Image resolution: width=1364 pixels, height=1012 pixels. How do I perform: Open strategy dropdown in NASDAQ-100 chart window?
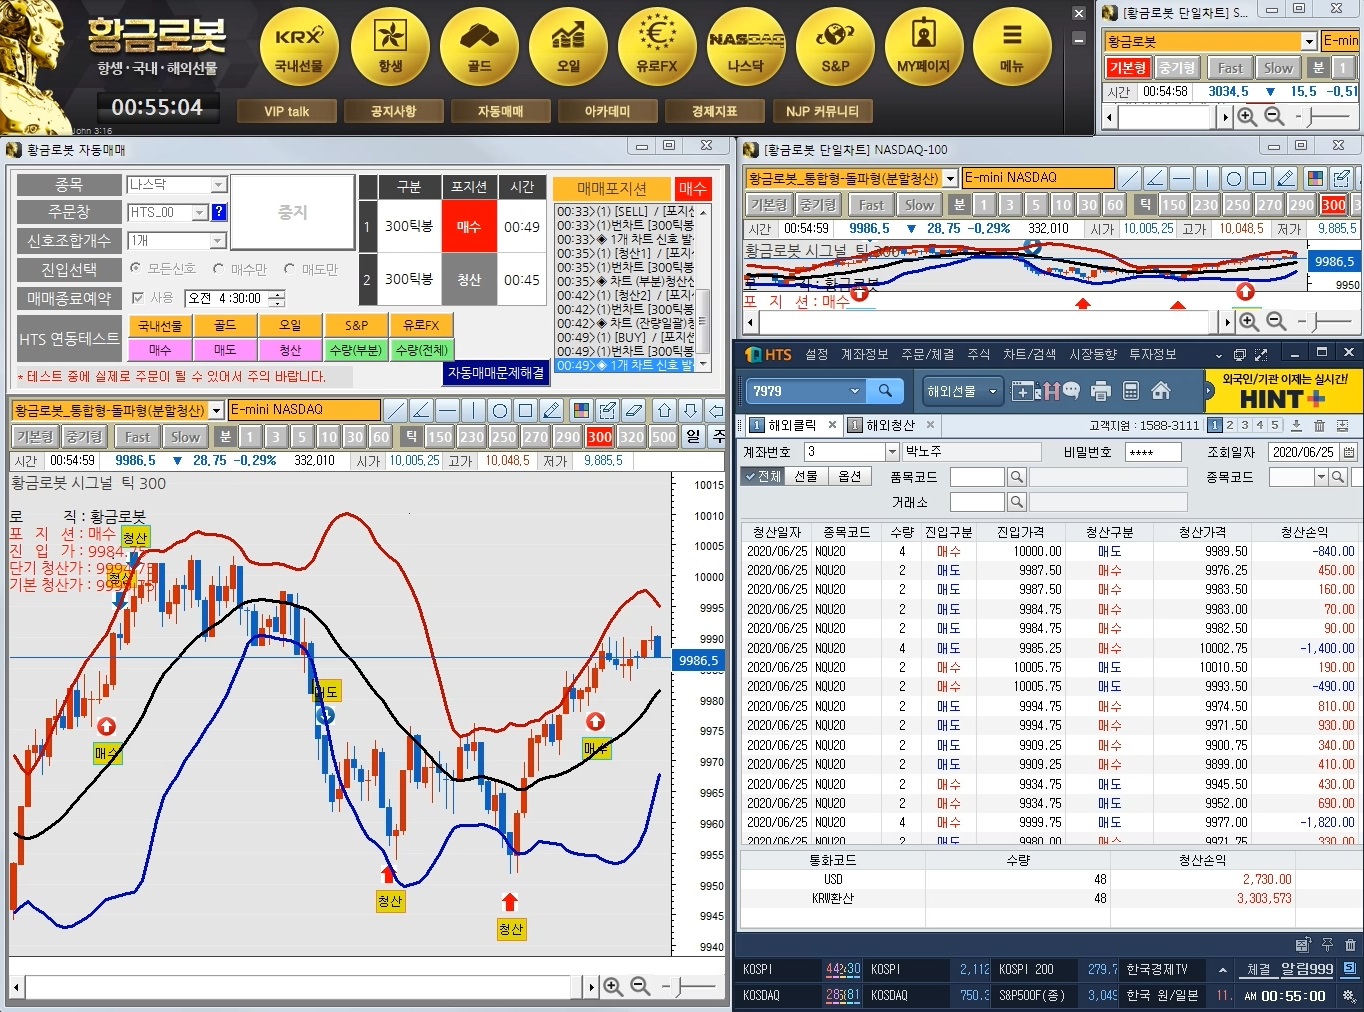click(x=951, y=178)
